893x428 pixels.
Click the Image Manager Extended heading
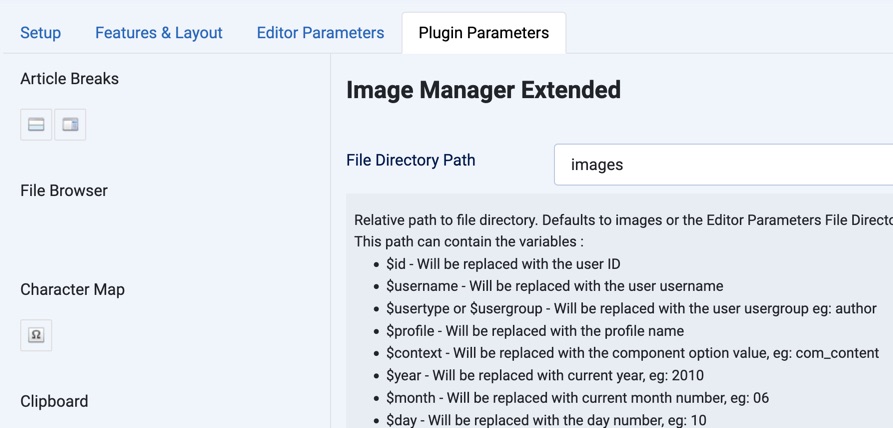[483, 90]
